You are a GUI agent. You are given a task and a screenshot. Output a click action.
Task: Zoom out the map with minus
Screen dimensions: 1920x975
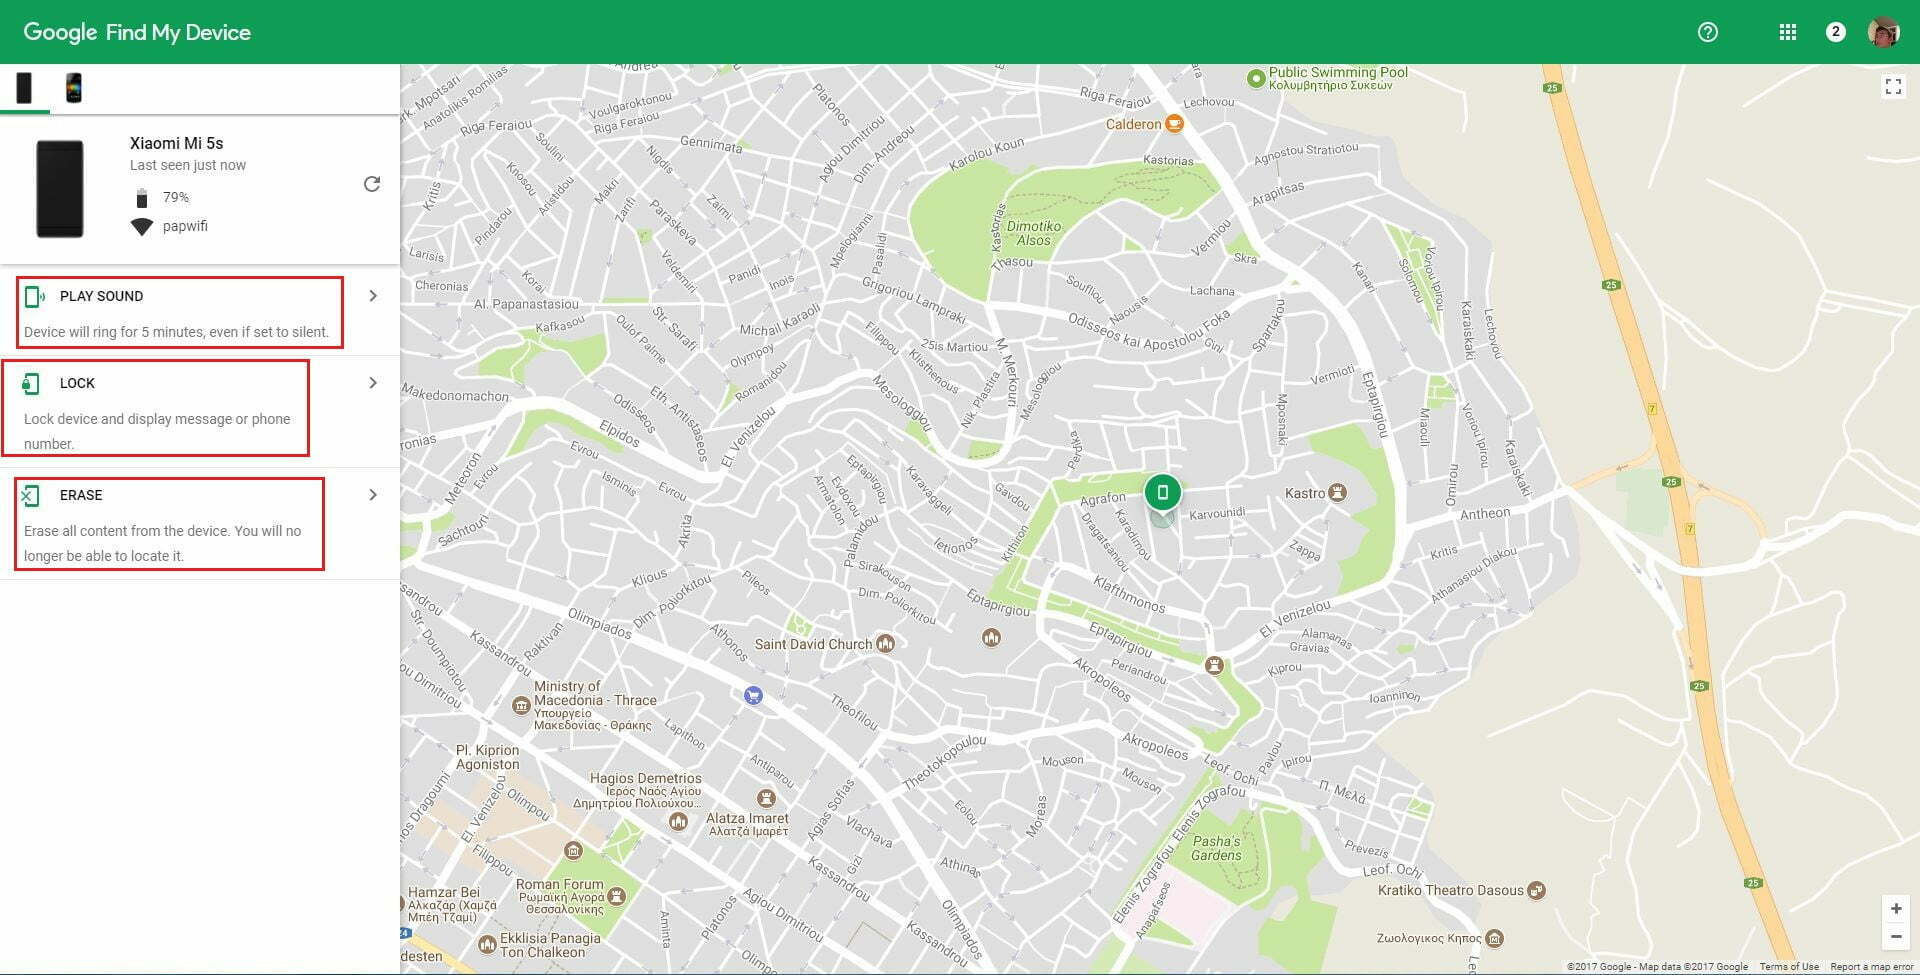[x=1896, y=937]
